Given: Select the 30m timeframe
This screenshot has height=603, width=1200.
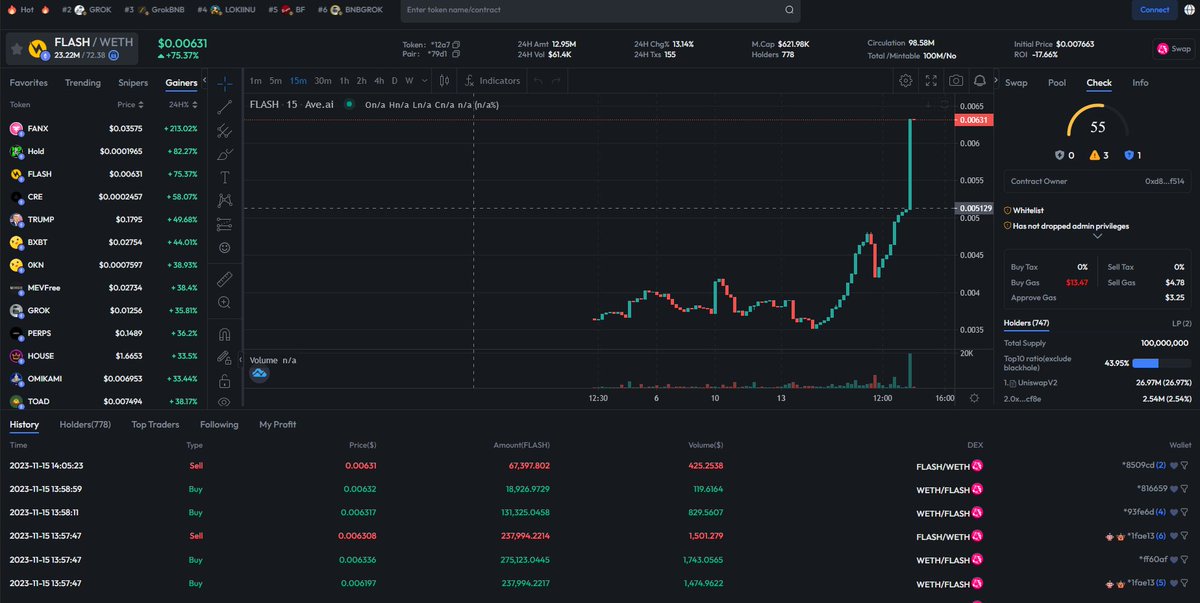Looking at the screenshot, I should [322, 80].
